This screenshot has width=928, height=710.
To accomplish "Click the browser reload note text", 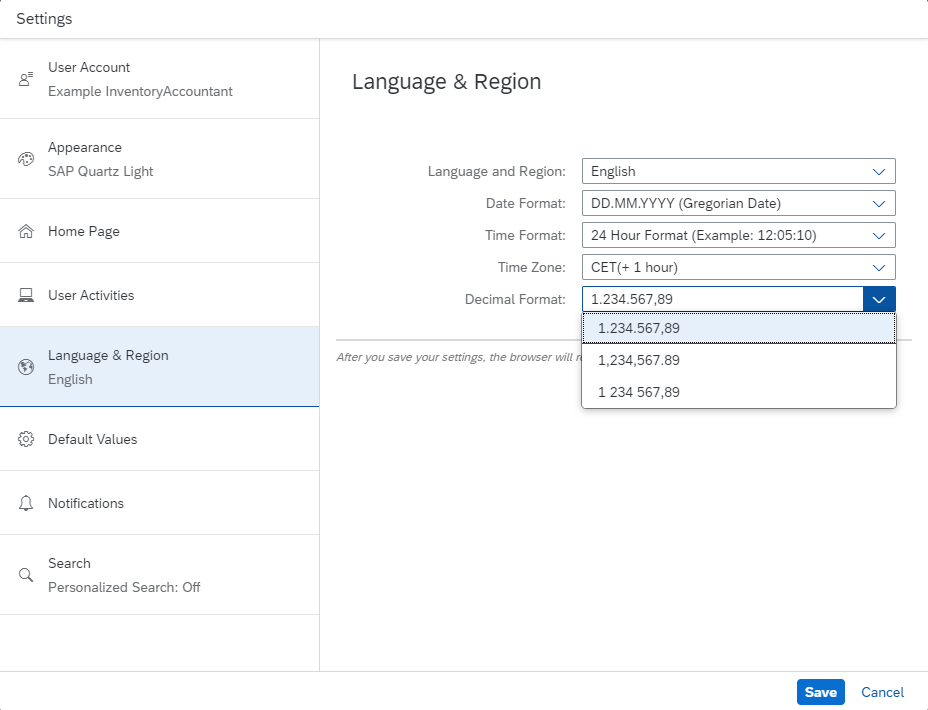I will click(x=459, y=357).
